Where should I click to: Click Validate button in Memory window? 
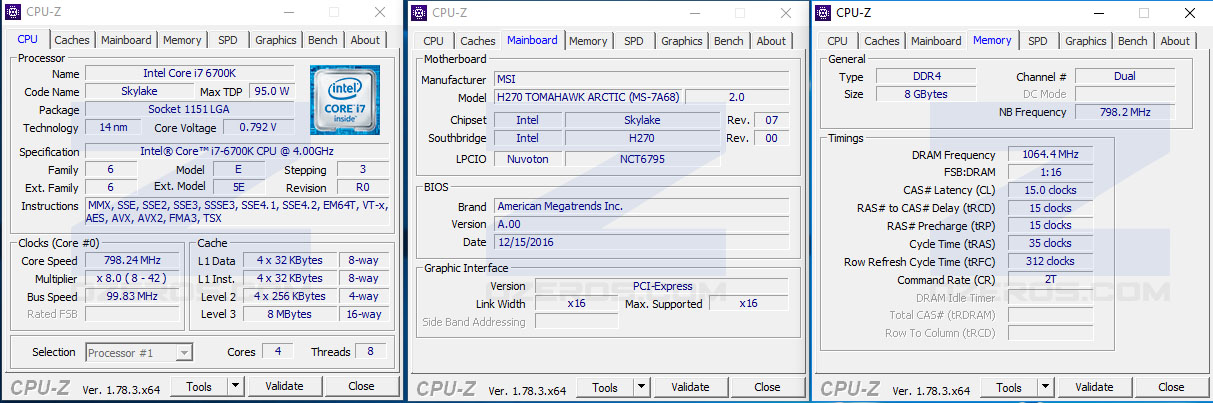[1094, 387]
